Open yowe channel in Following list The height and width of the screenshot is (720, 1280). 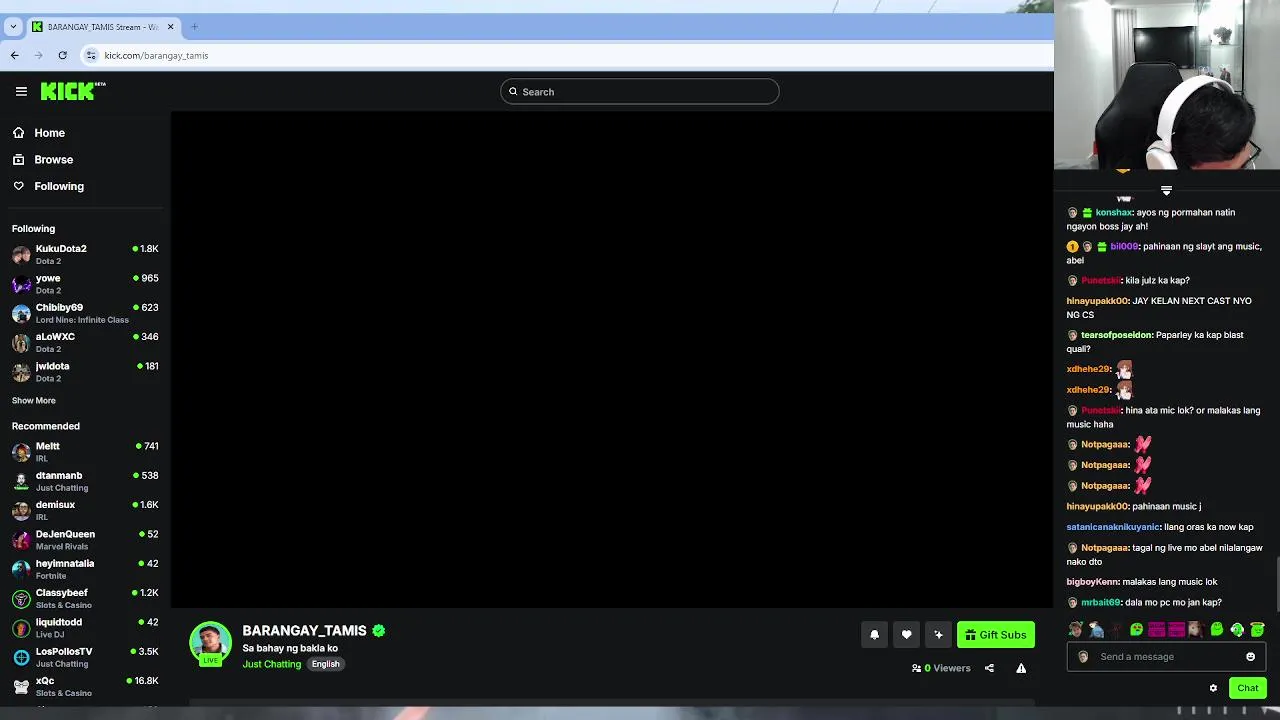click(x=85, y=284)
